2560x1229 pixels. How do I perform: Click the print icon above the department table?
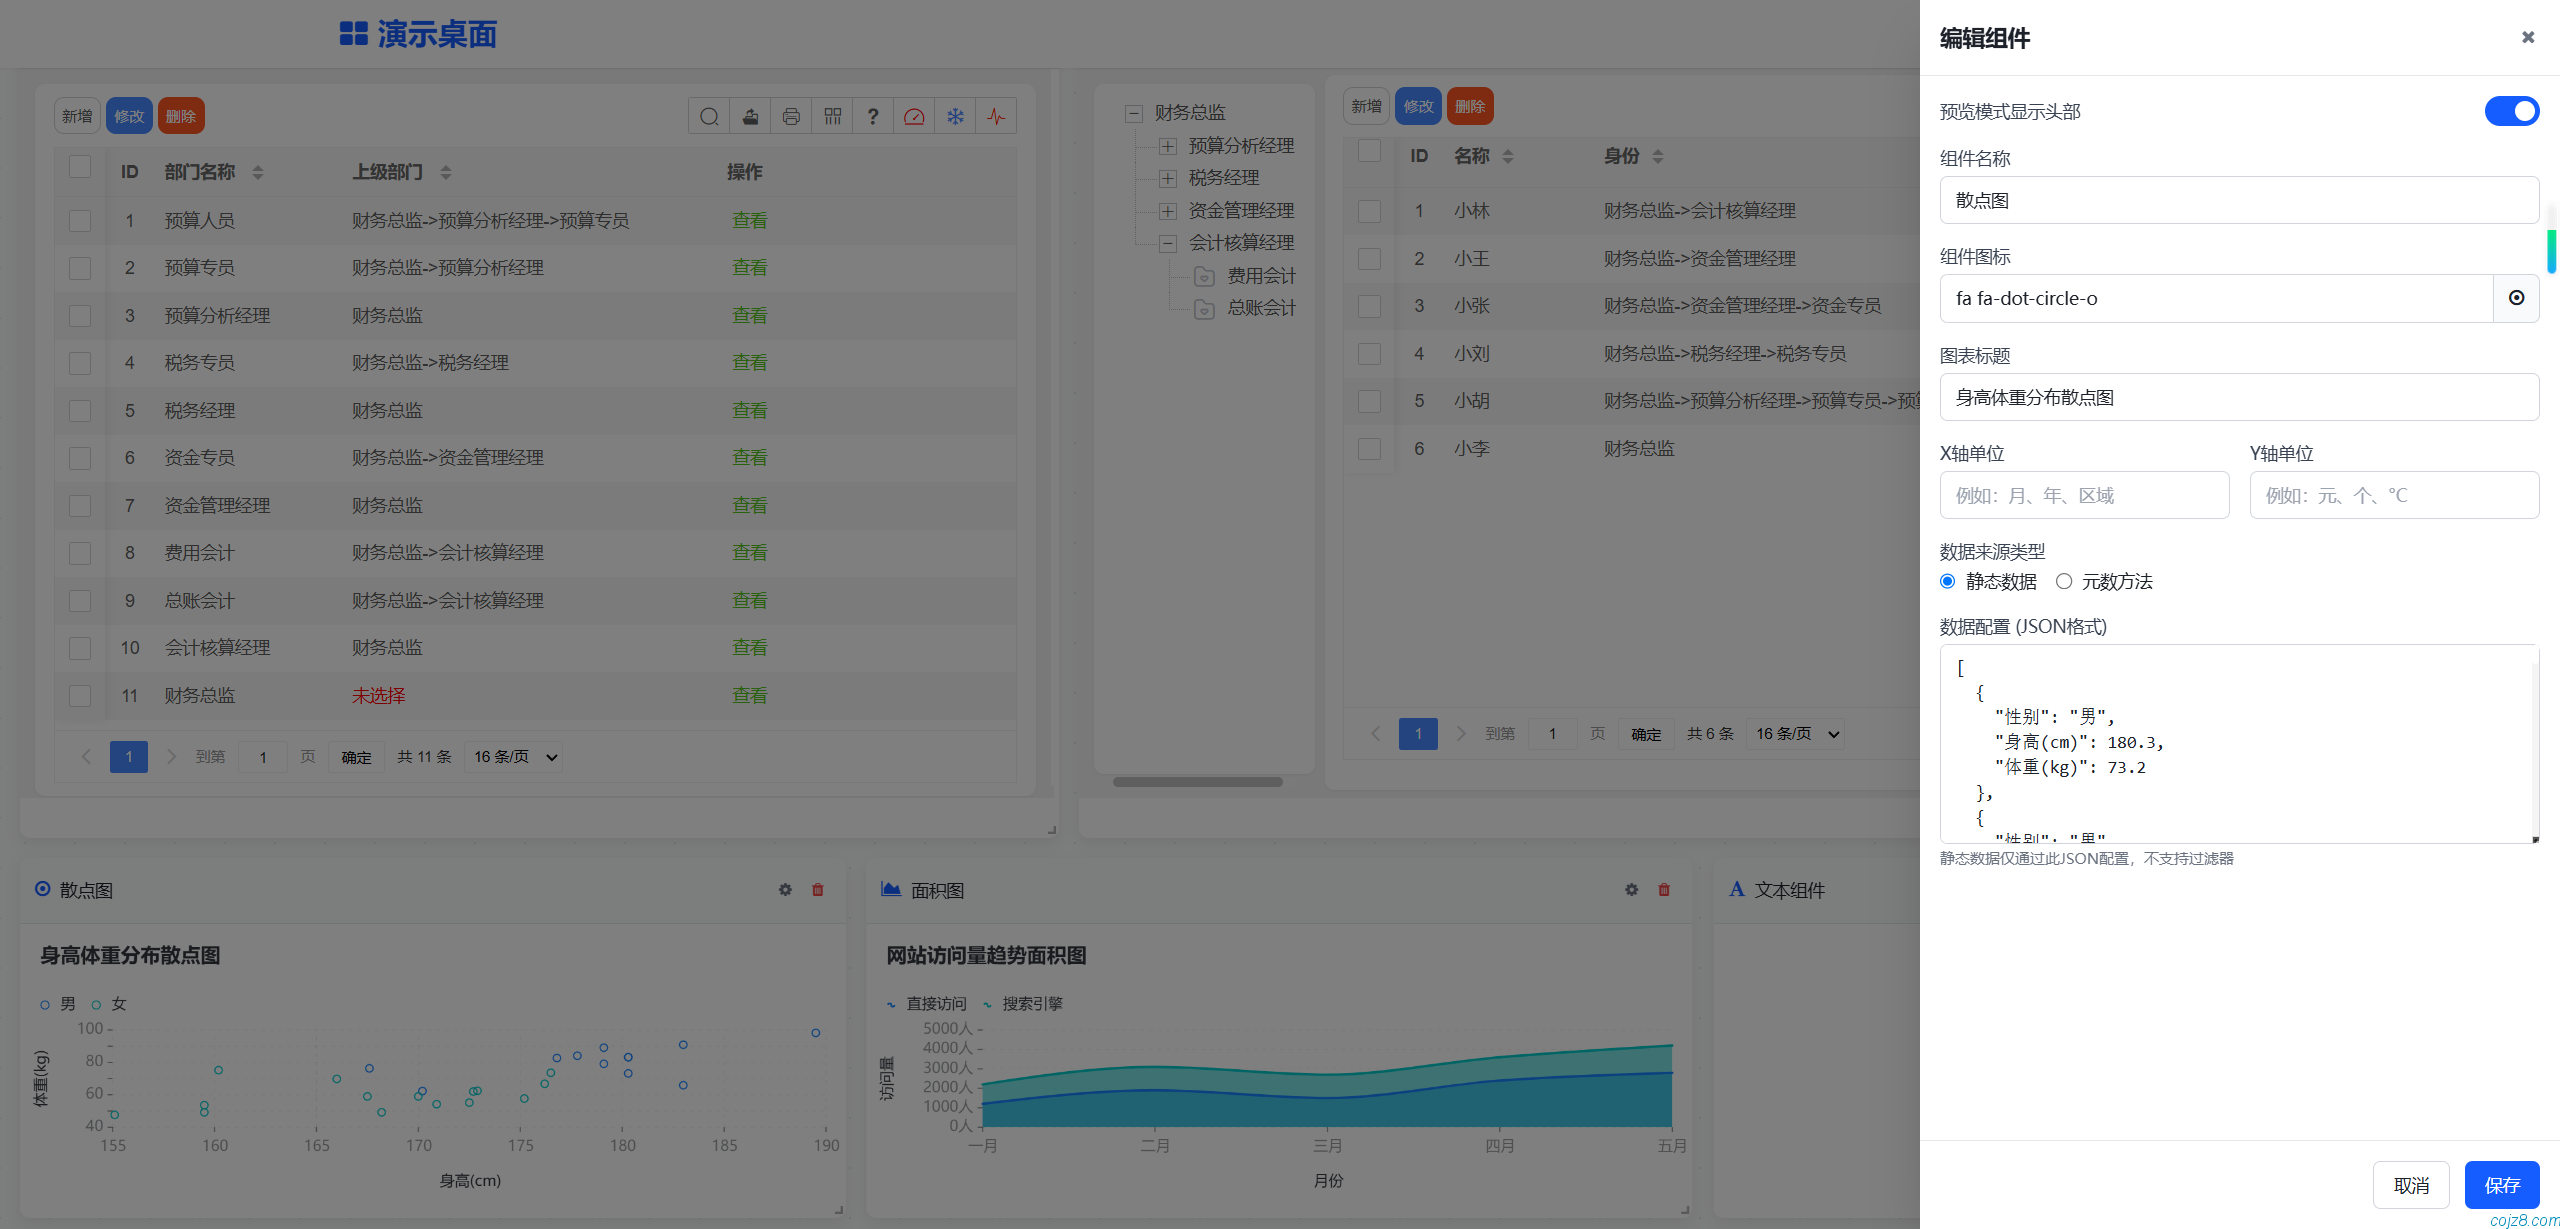[791, 116]
